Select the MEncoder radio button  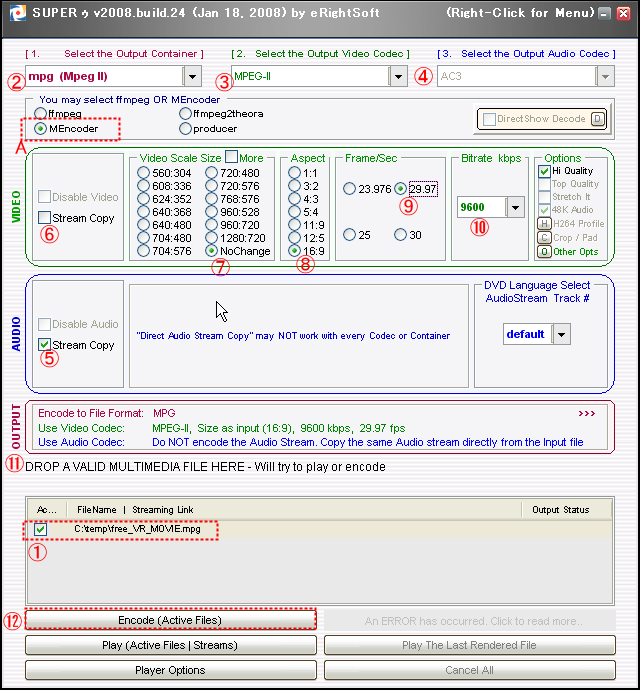[40, 129]
